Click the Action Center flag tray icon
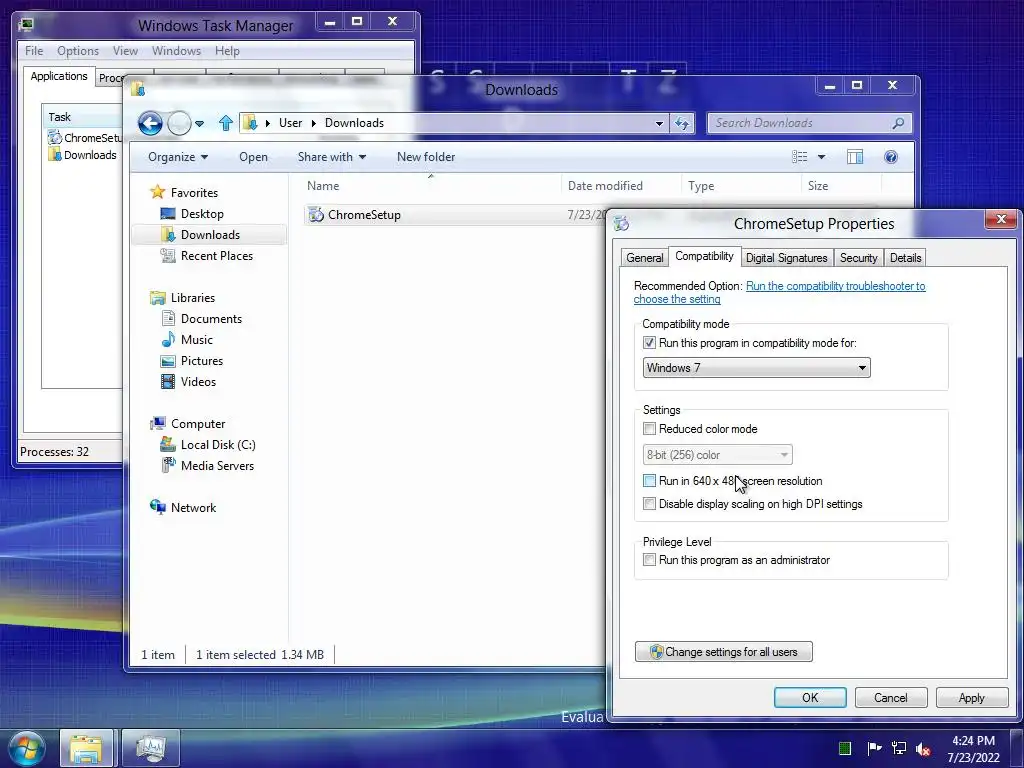 [x=874, y=748]
